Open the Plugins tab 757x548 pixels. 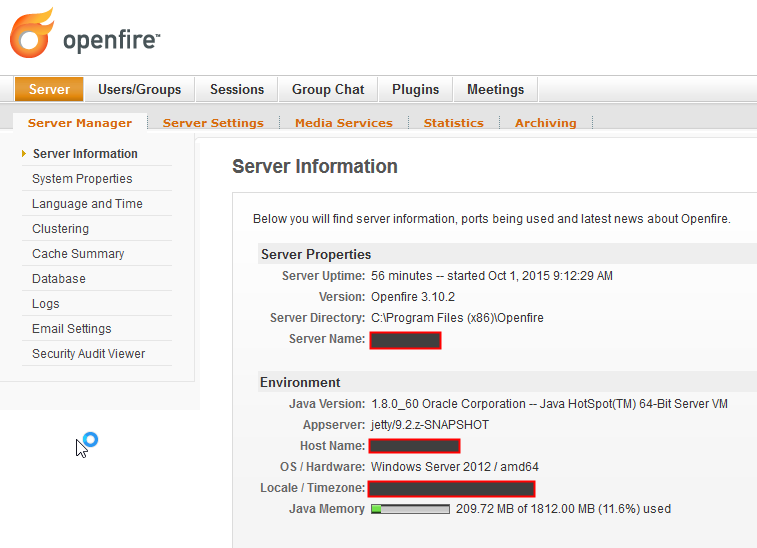pos(415,89)
